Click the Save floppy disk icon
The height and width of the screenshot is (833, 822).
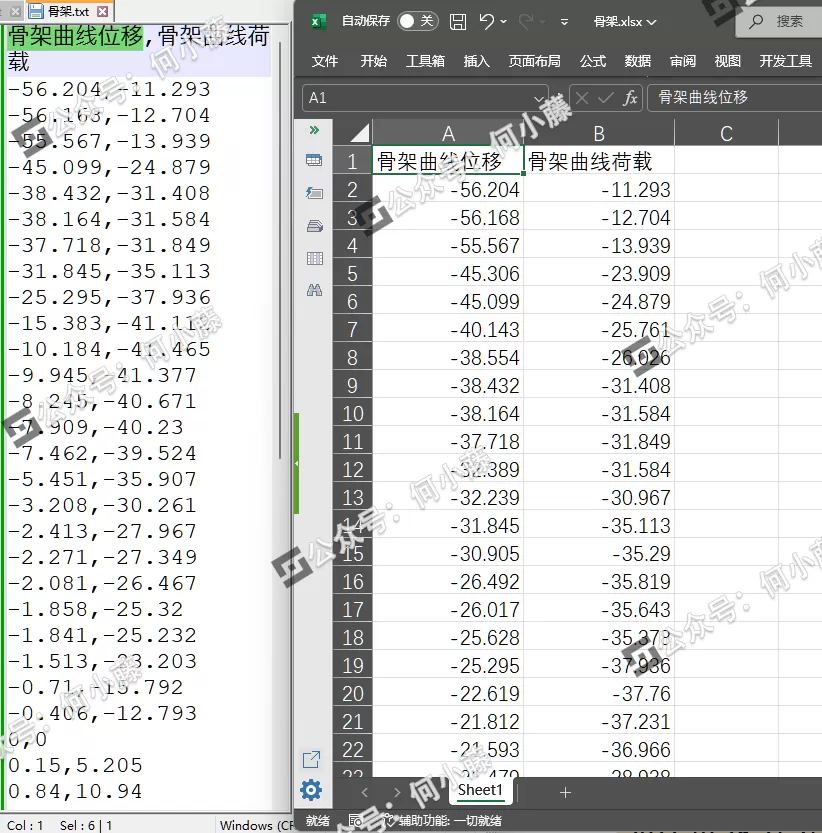[457, 21]
